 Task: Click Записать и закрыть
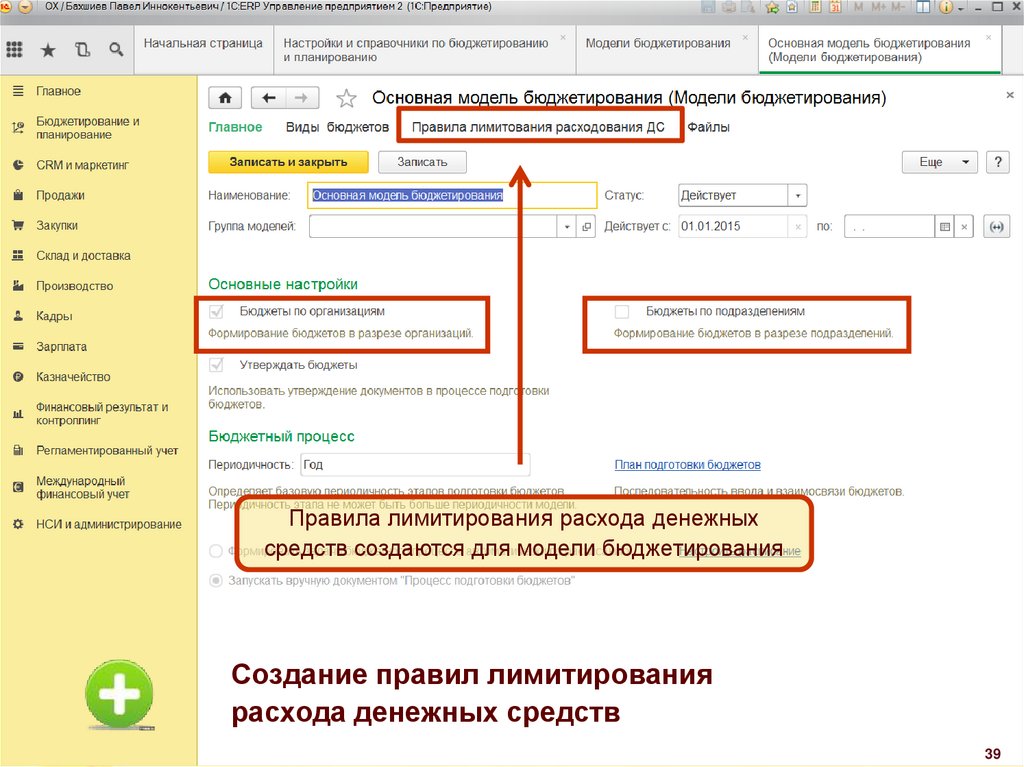(288, 162)
